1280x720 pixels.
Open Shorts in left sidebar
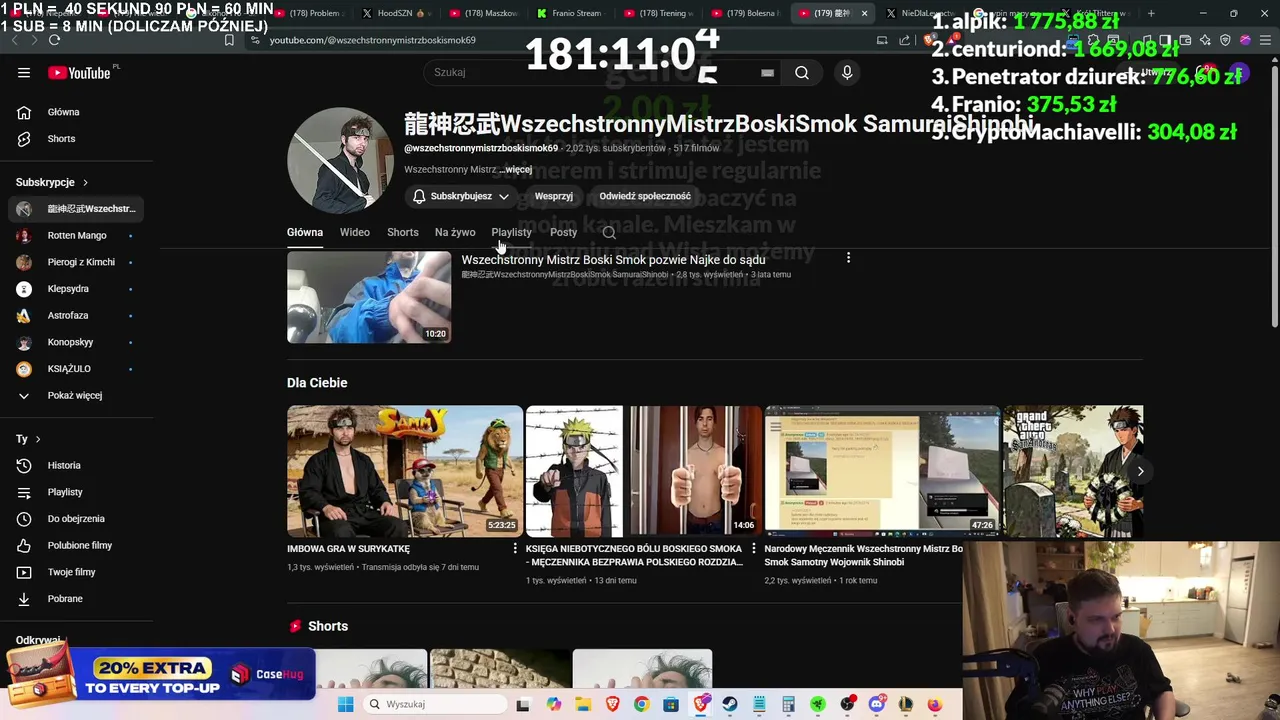click(x=76, y=139)
